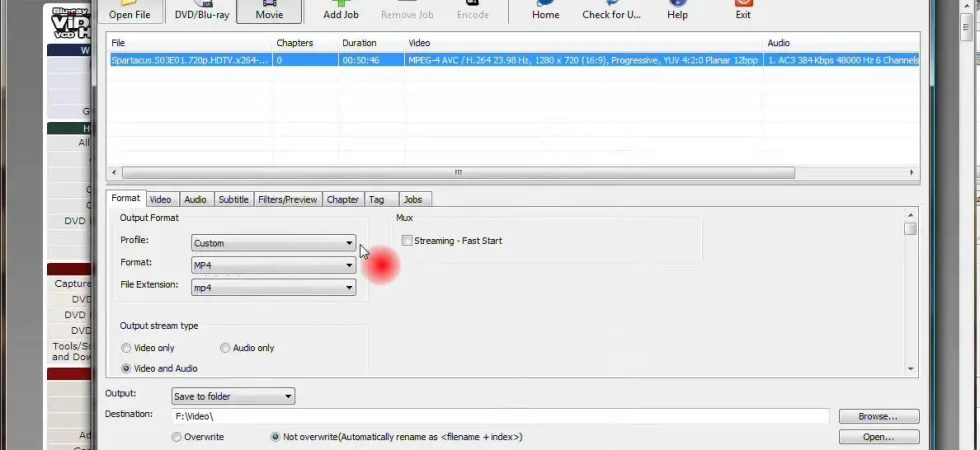The width and height of the screenshot is (980, 450).
Task: Open the Help toolbar icon
Action: 678,11
